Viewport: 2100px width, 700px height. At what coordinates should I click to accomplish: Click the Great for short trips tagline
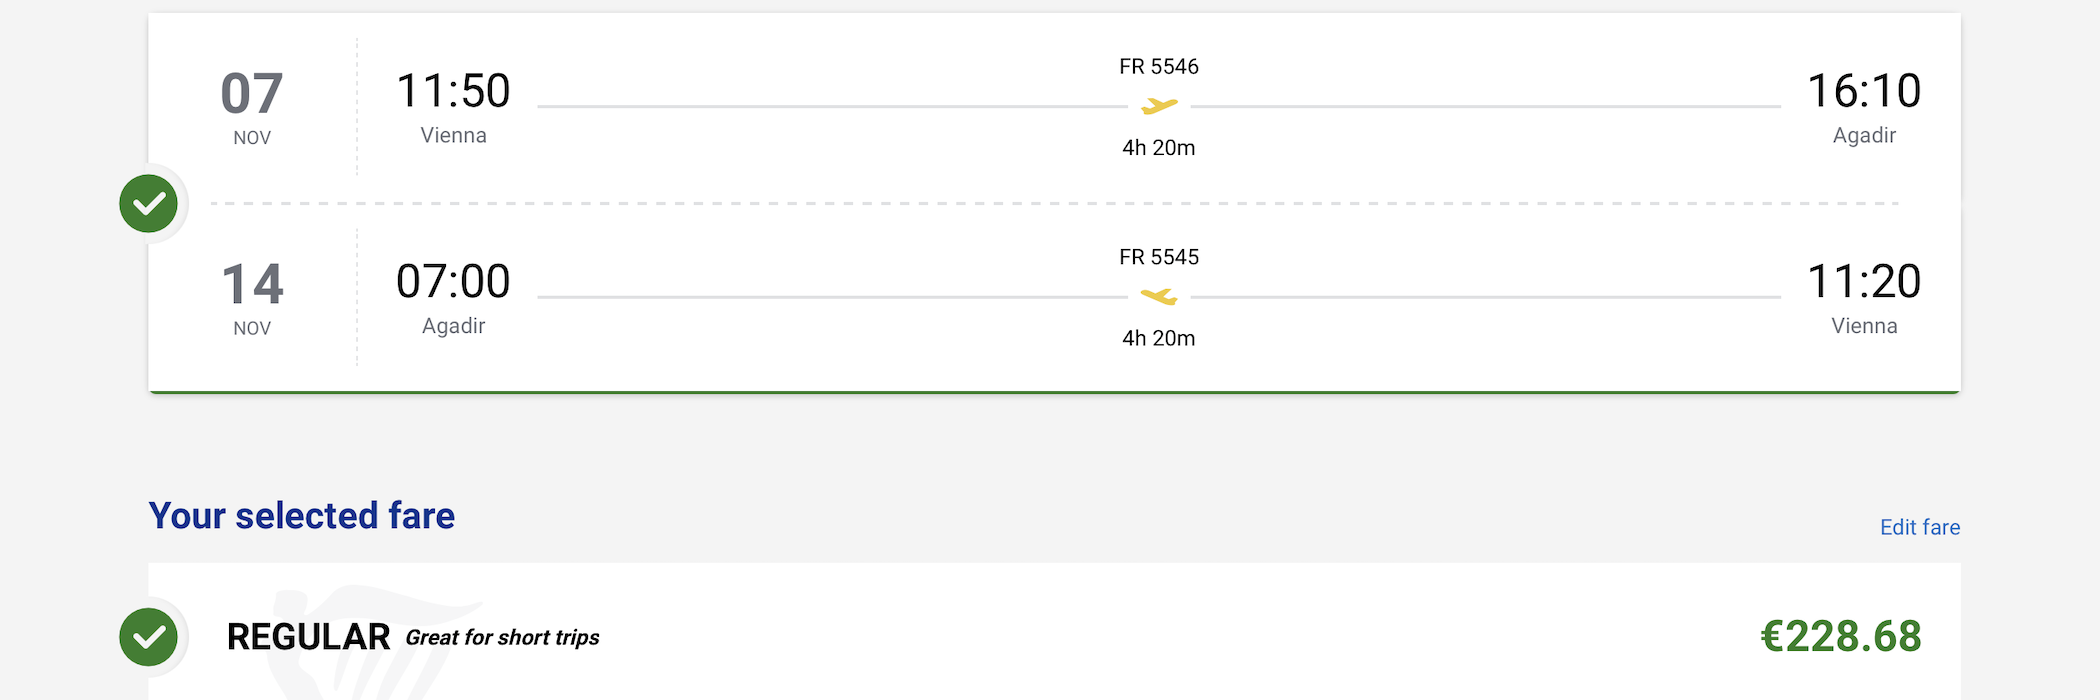tap(502, 638)
